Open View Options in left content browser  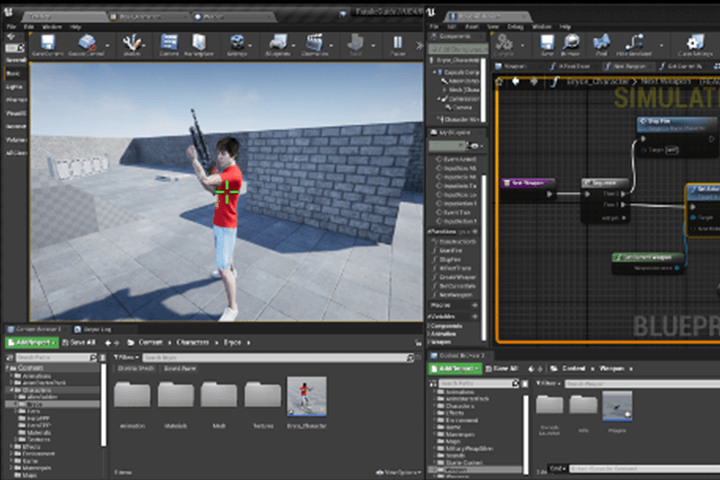pos(398,472)
